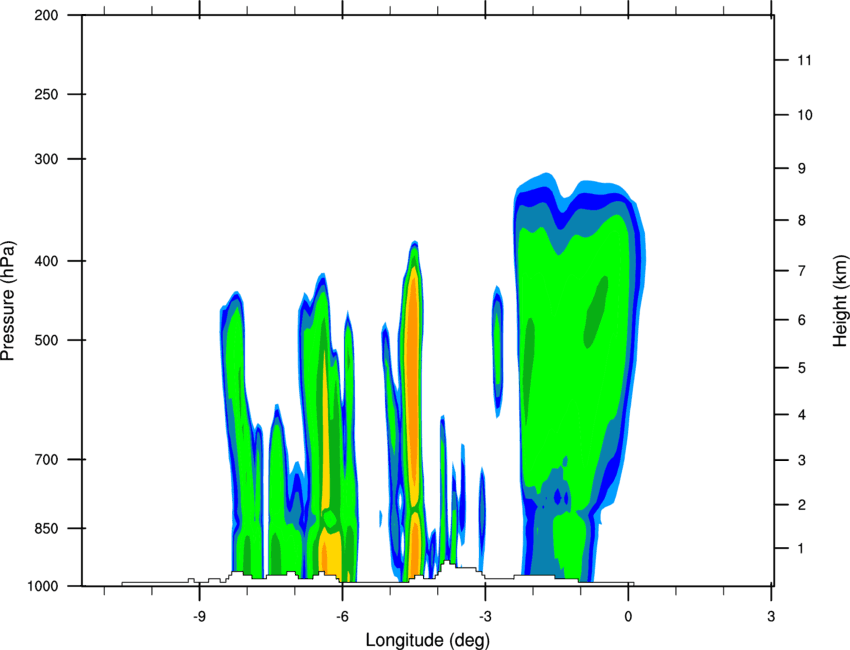Select the 200 pressure tick label
The height and width of the screenshot is (650, 850).
[x=47, y=15]
